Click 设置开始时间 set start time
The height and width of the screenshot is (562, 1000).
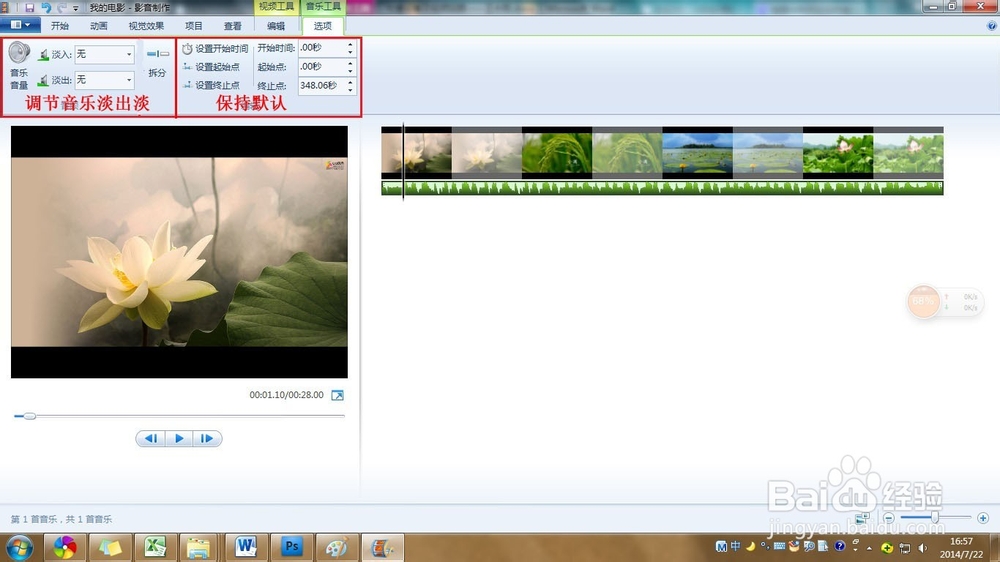[215, 48]
